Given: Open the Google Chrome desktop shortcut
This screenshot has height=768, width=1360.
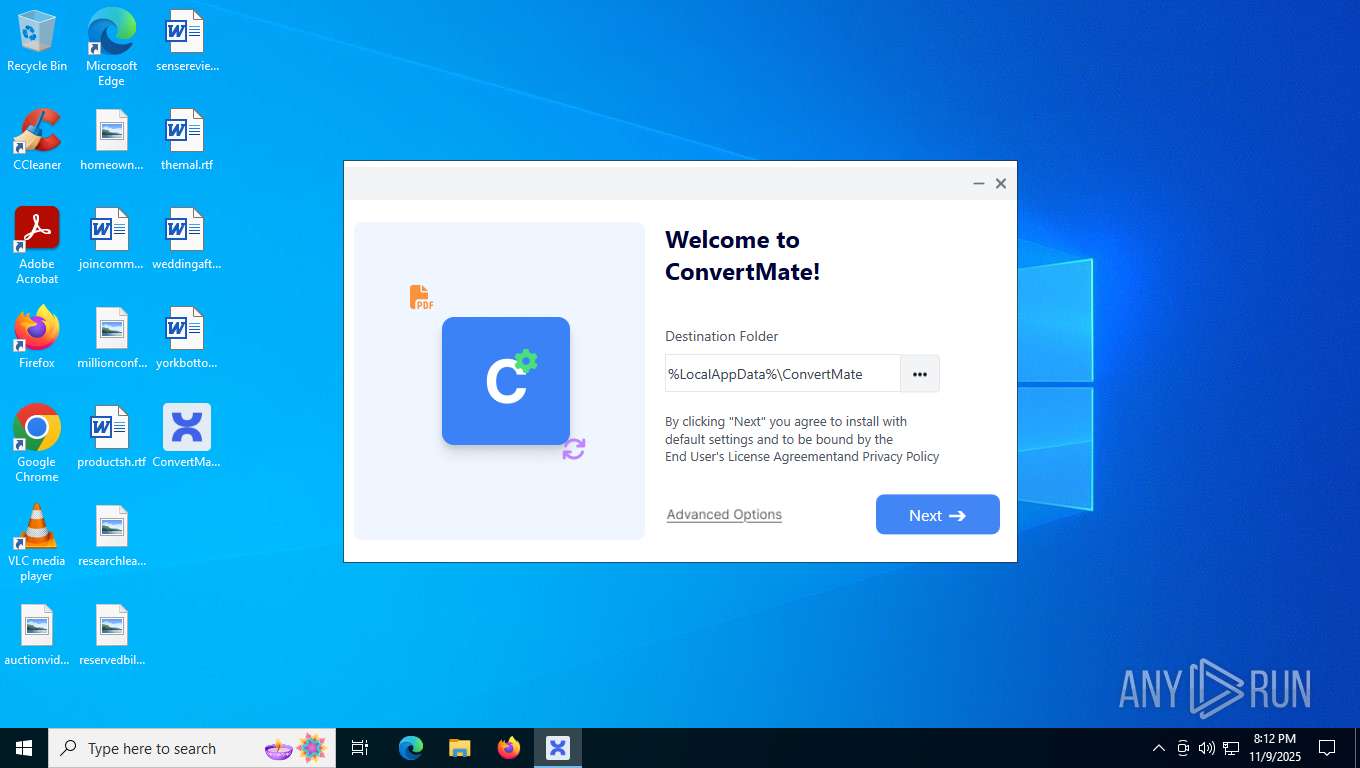Looking at the screenshot, I should [x=37, y=444].
